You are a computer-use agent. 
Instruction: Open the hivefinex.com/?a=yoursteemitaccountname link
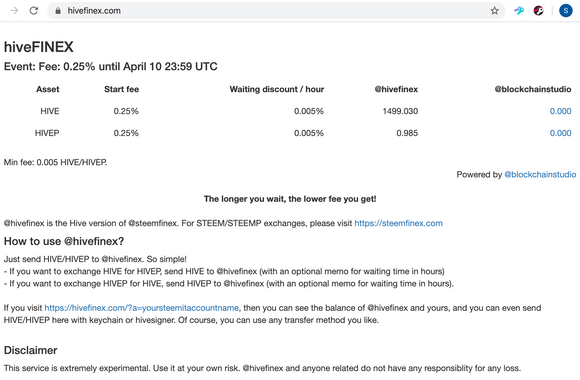(142, 308)
